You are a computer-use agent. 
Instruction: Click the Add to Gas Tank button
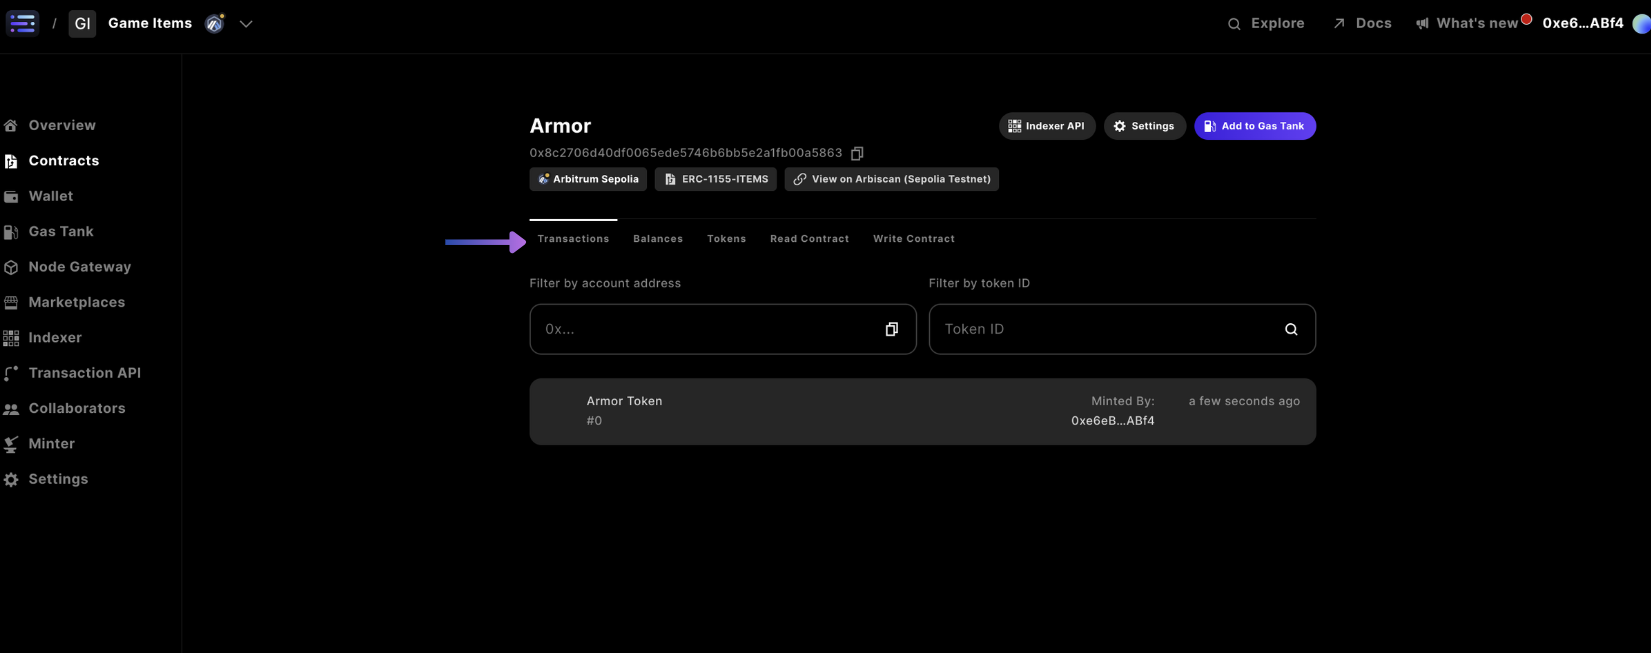click(x=1254, y=126)
